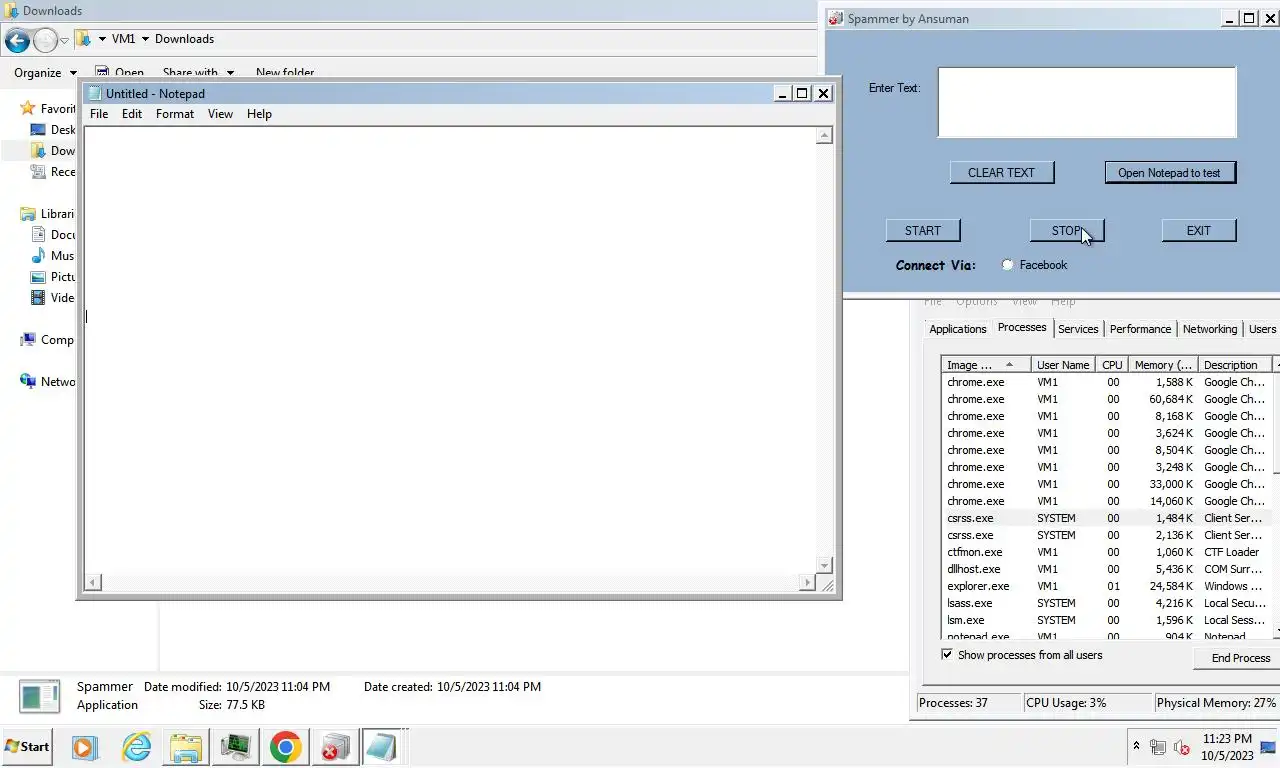The image size is (1280, 768).
Task: Switch to the Networking tab
Action: tap(1210, 329)
